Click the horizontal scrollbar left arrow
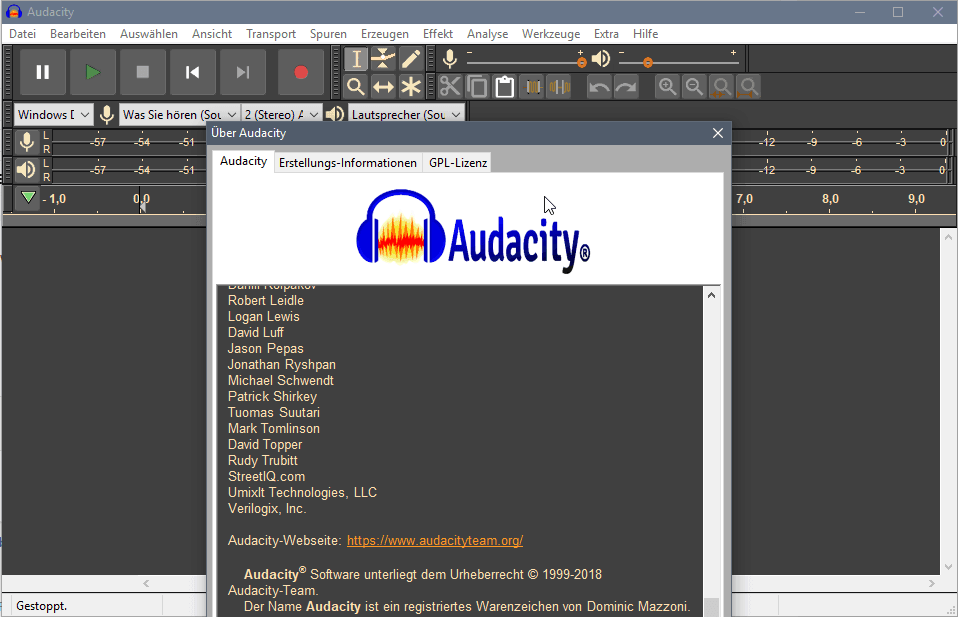 (x=146, y=583)
